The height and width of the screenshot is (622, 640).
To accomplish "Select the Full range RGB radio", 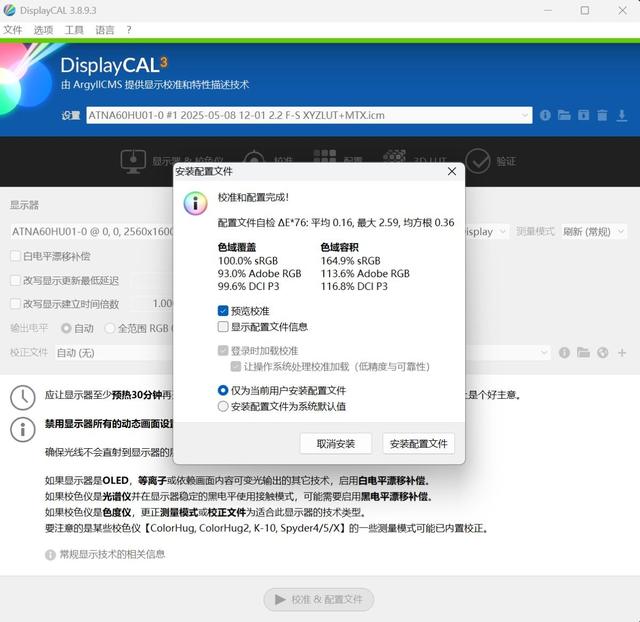I will coord(109,328).
